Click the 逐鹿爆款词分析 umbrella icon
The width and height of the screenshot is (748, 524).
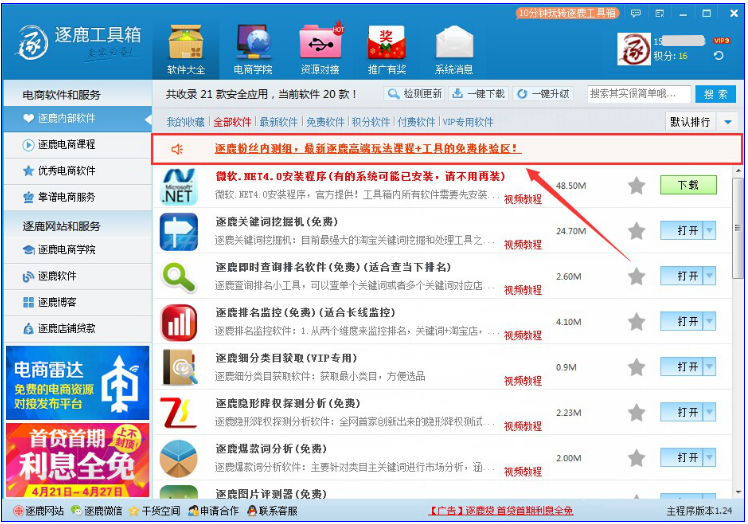pos(178,459)
